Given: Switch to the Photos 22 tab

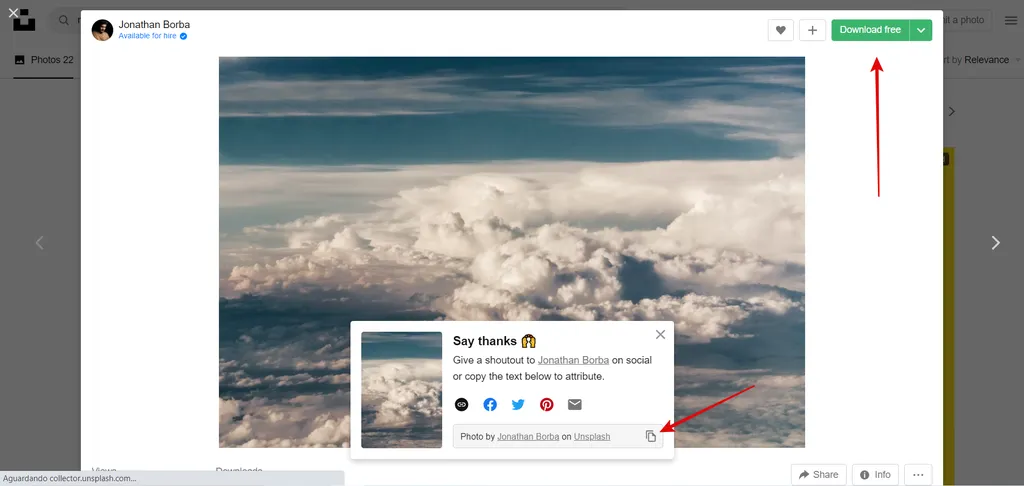Looking at the screenshot, I should click(44, 59).
